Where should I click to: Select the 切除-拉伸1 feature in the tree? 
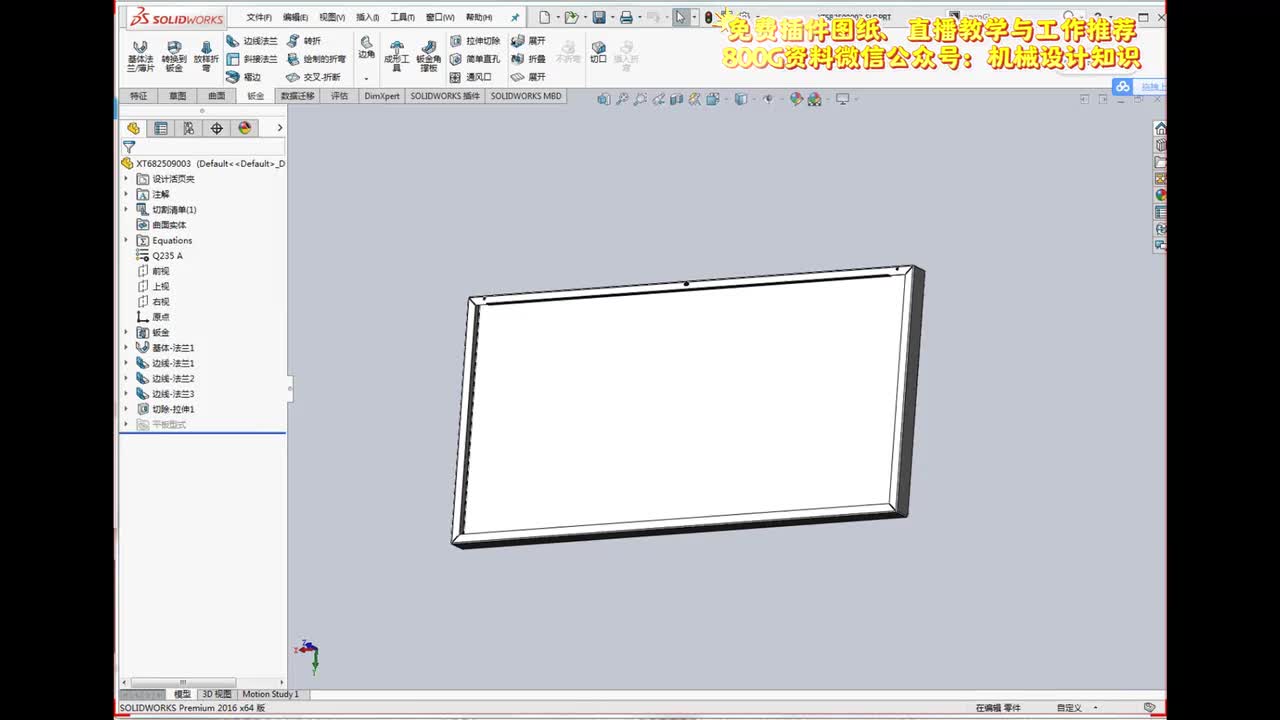(x=165, y=409)
